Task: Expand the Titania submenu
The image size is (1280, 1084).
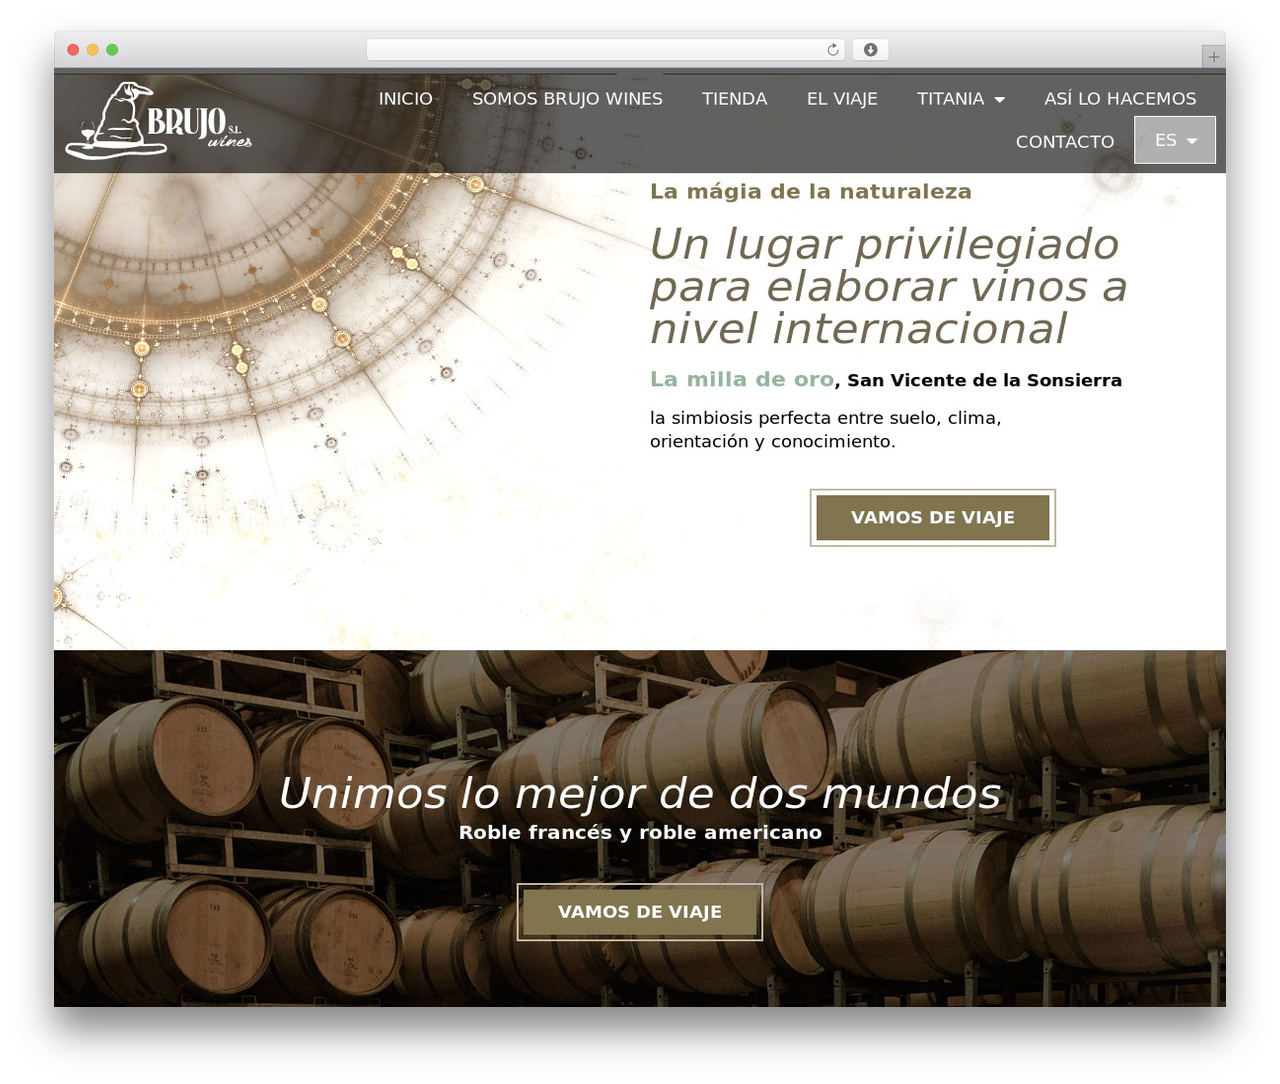Action: (960, 99)
